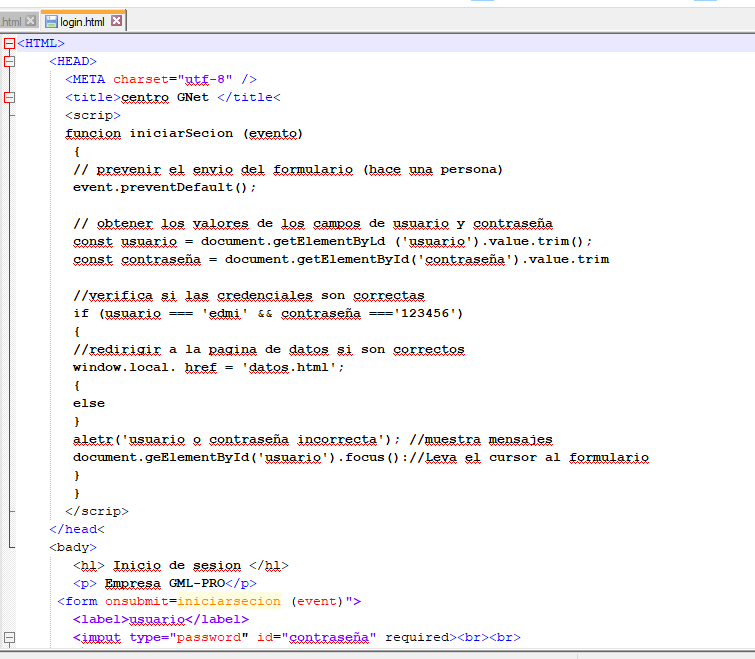Toggle the fold marker beside the password input line
755x659 pixels.
[x=10, y=637]
